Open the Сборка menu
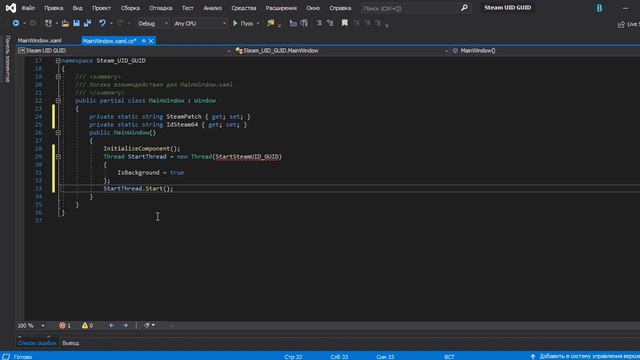640x360 pixels. (x=130, y=8)
